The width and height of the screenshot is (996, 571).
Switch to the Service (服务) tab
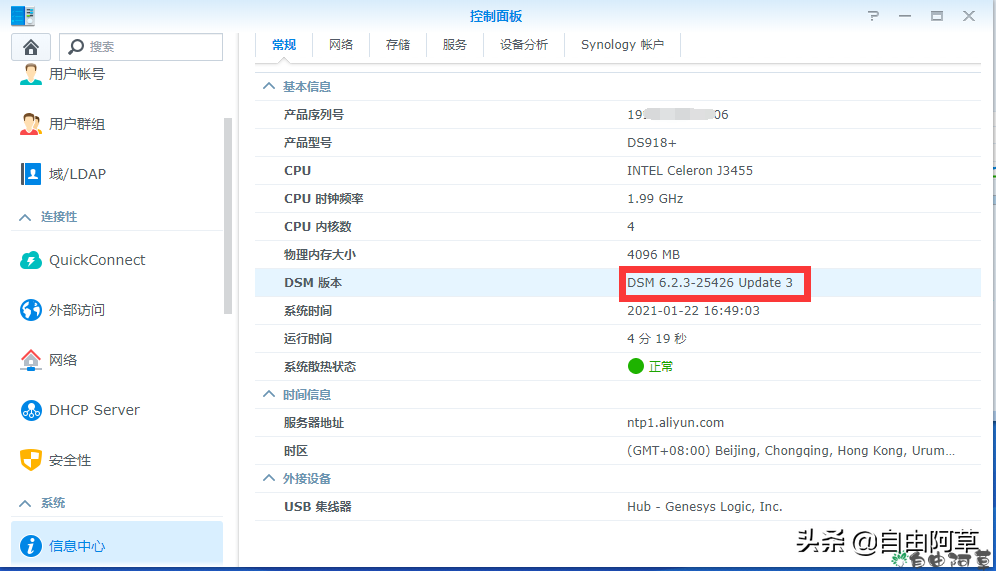click(x=455, y=45)
